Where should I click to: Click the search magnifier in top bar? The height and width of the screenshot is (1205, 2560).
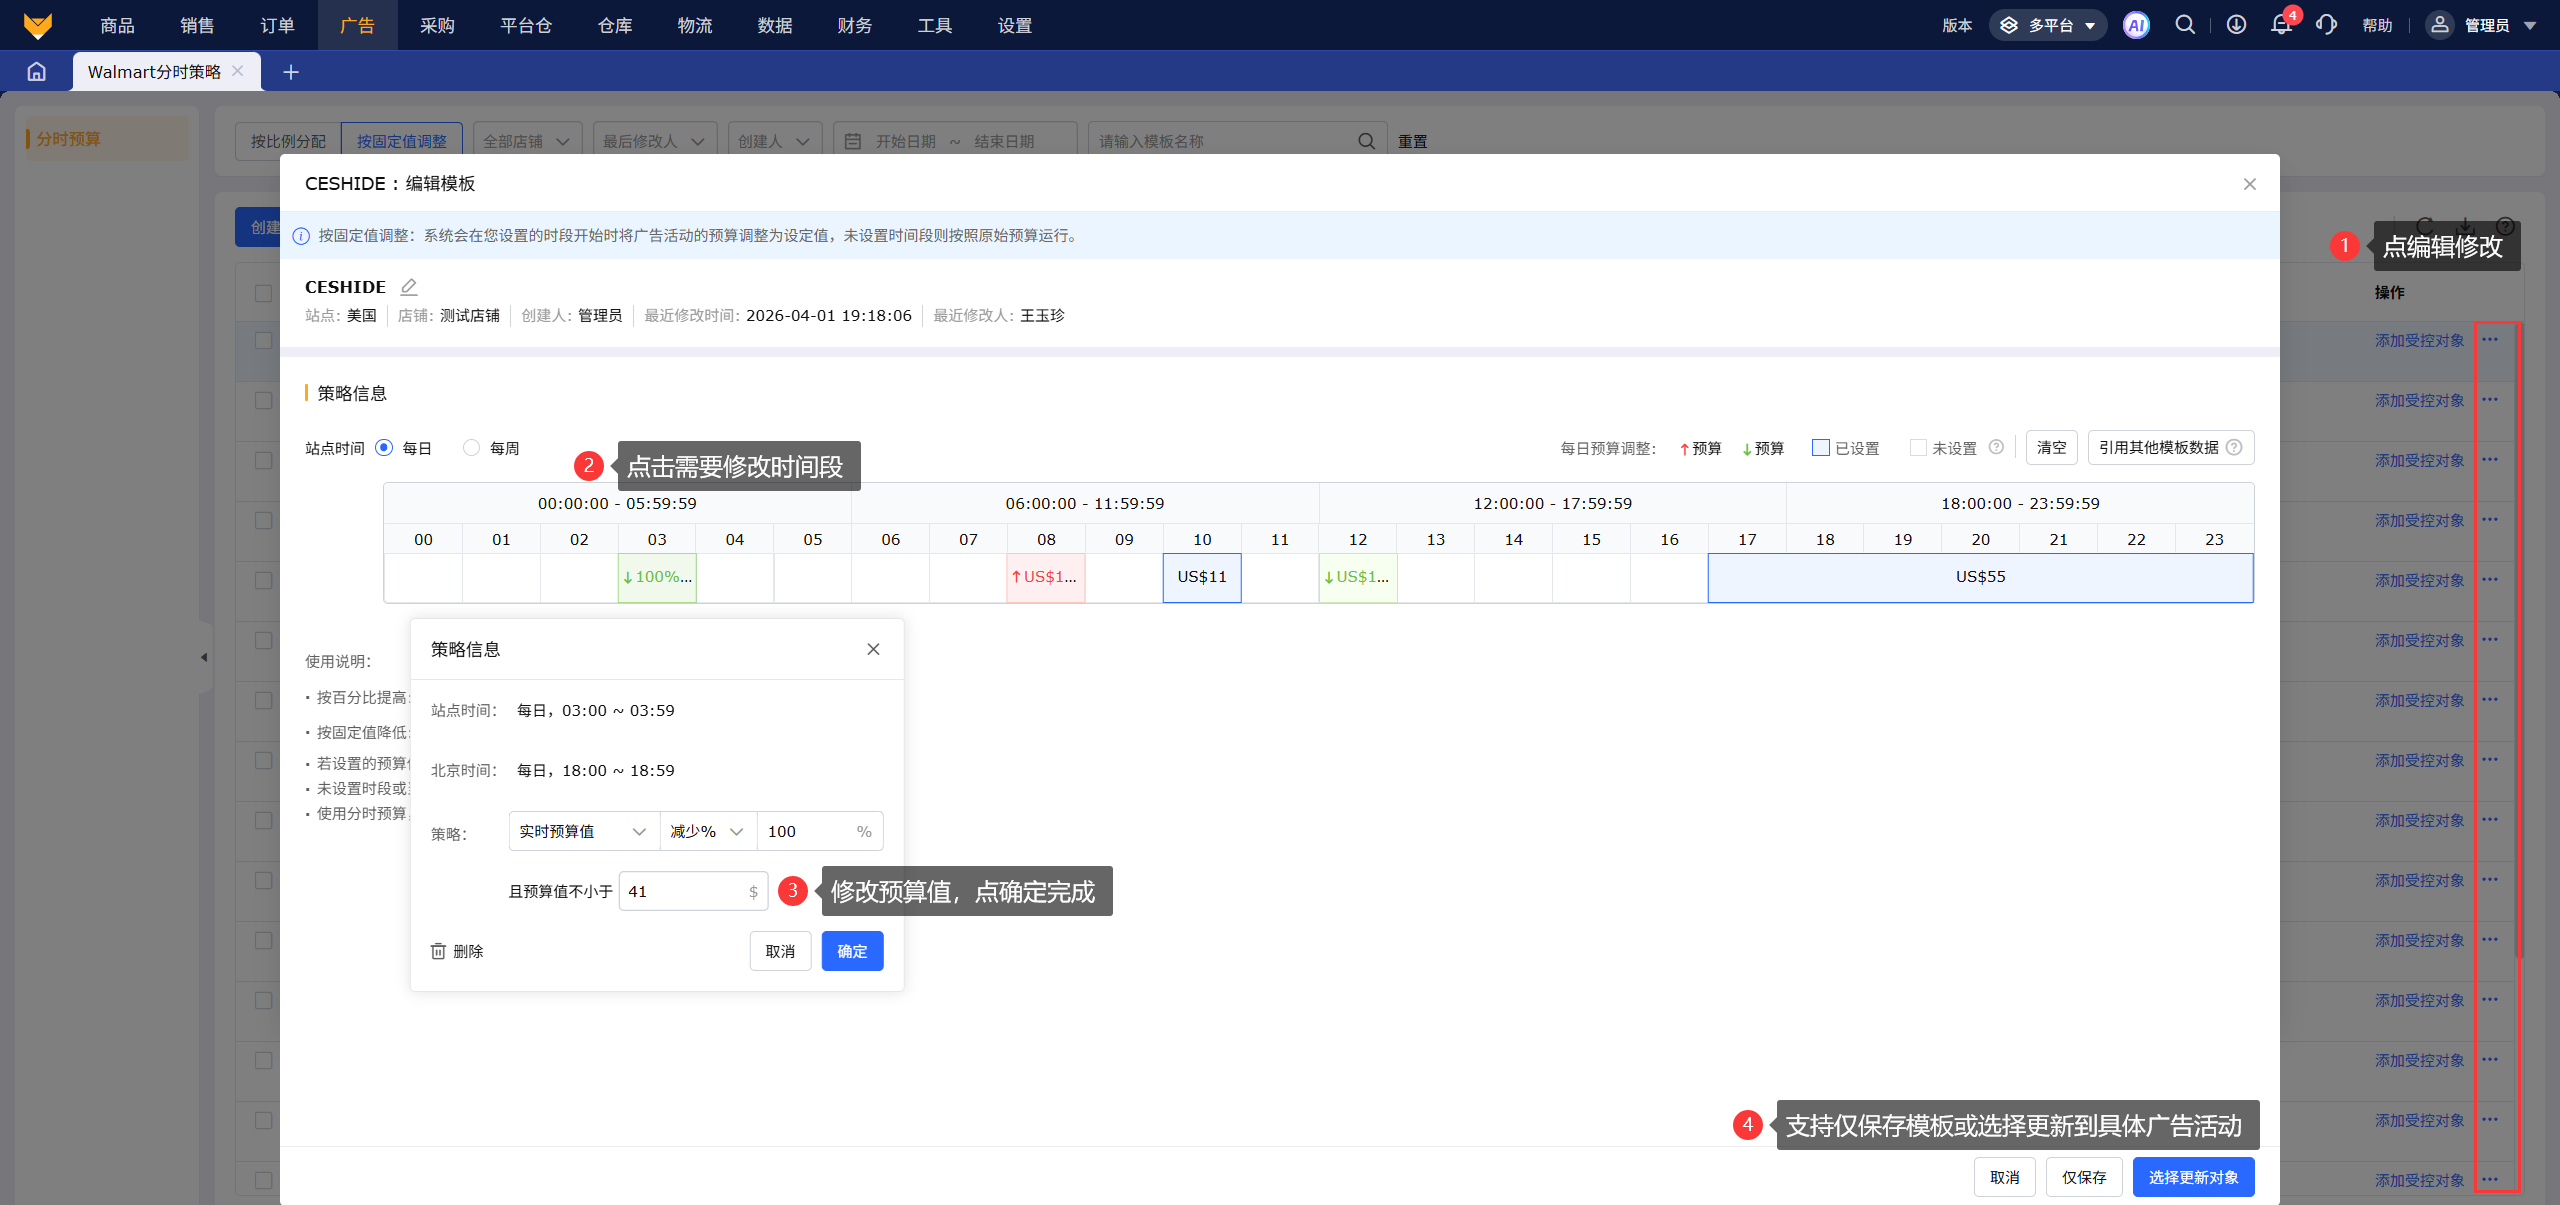[2185, 25]
